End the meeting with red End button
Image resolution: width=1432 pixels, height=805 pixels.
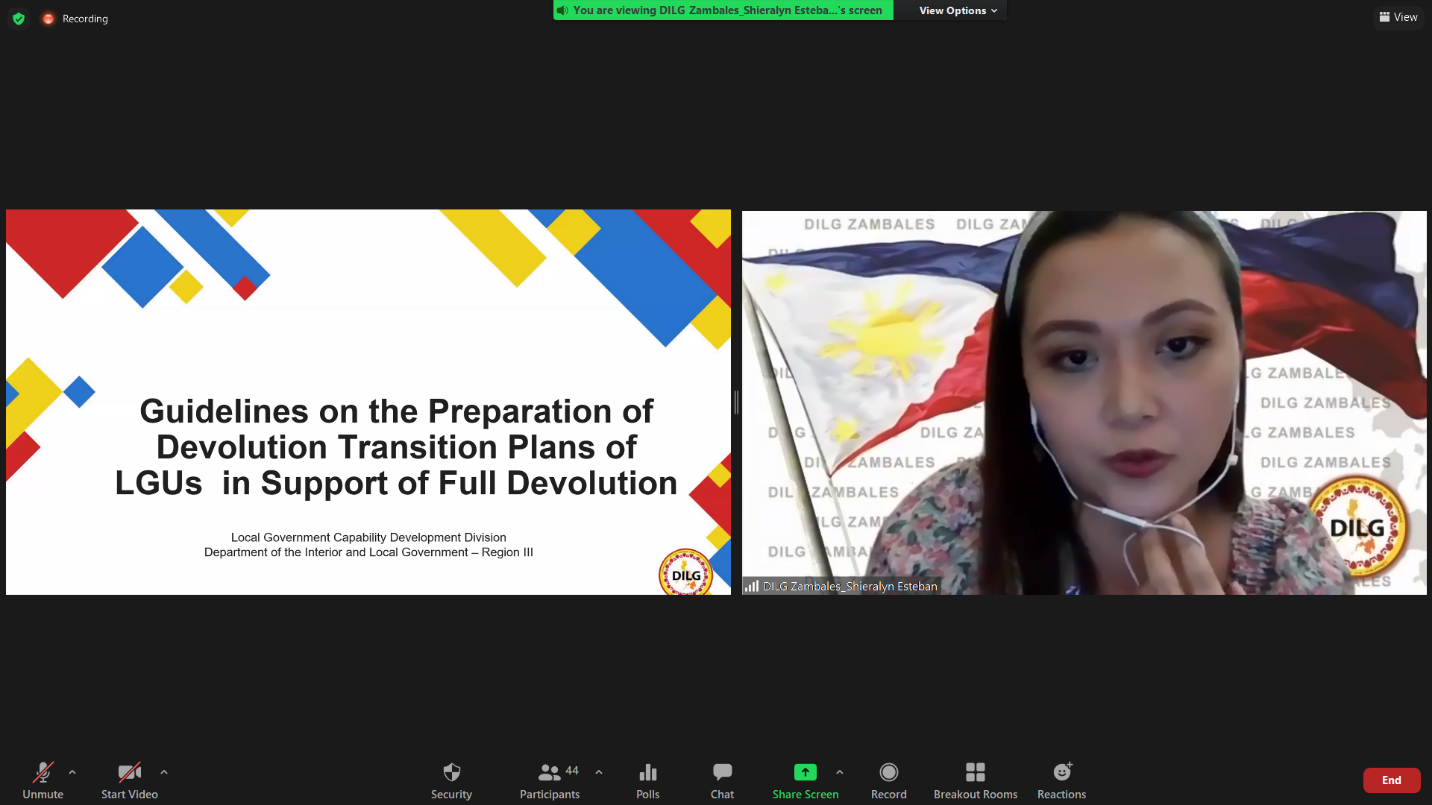[1391, 780]
